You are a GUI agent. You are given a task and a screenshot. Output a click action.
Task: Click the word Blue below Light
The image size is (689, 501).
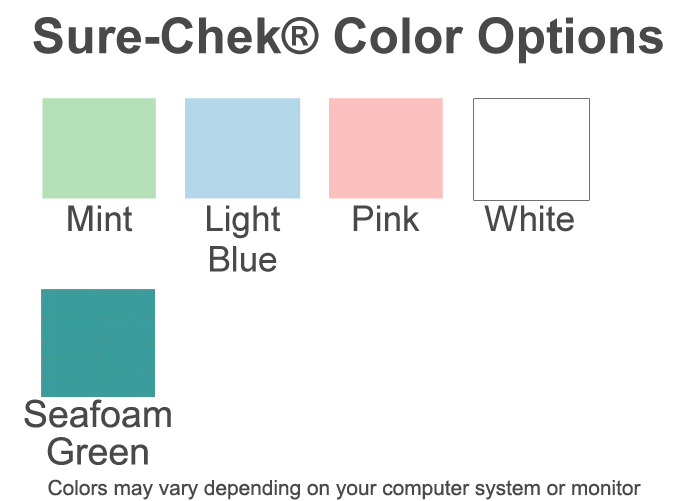(x=243, y=259)
